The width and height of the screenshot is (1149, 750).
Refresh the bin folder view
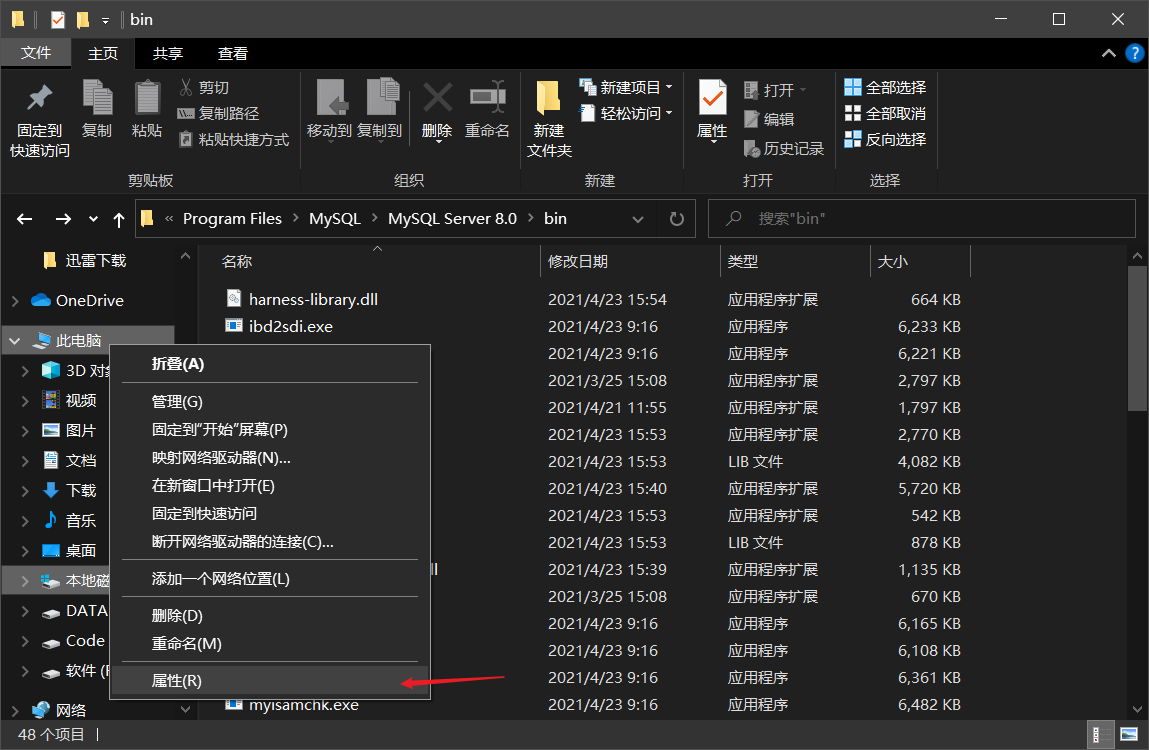point(676,218)
